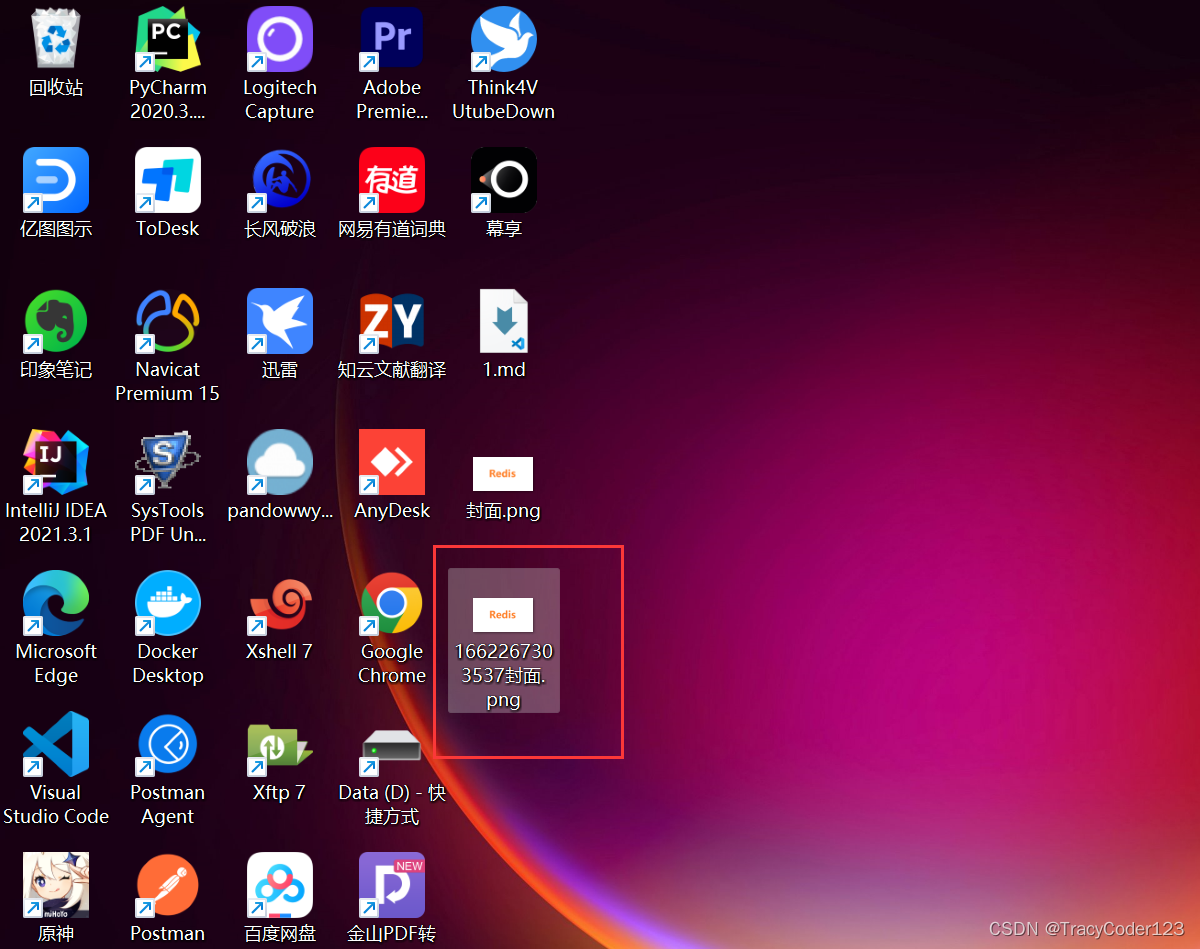Select the Docker Desktop whale icon
The width and height of the screenshot is (1200, 949).
[168, 604]
